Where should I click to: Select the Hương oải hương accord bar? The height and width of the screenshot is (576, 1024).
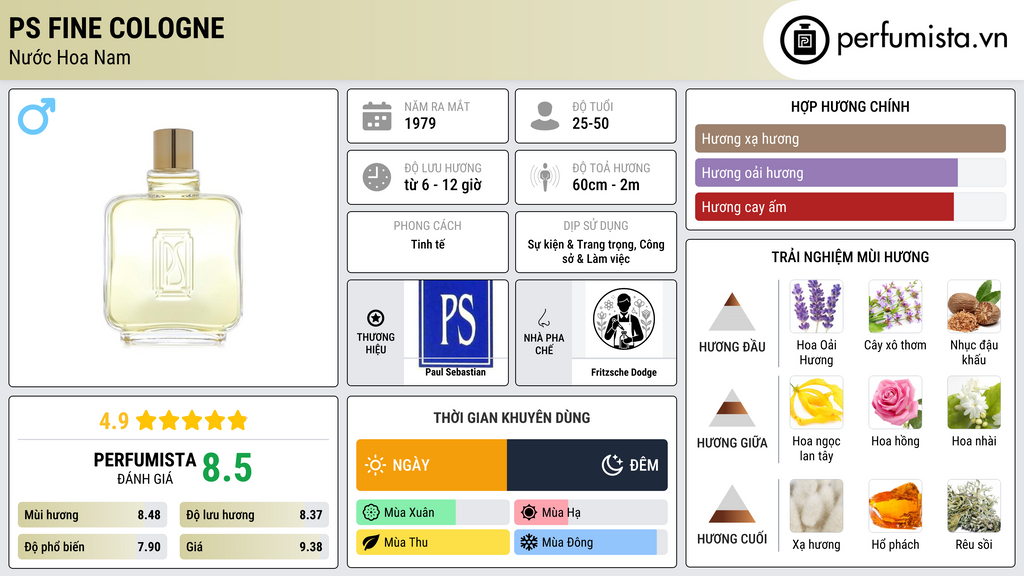coord(850,173)
